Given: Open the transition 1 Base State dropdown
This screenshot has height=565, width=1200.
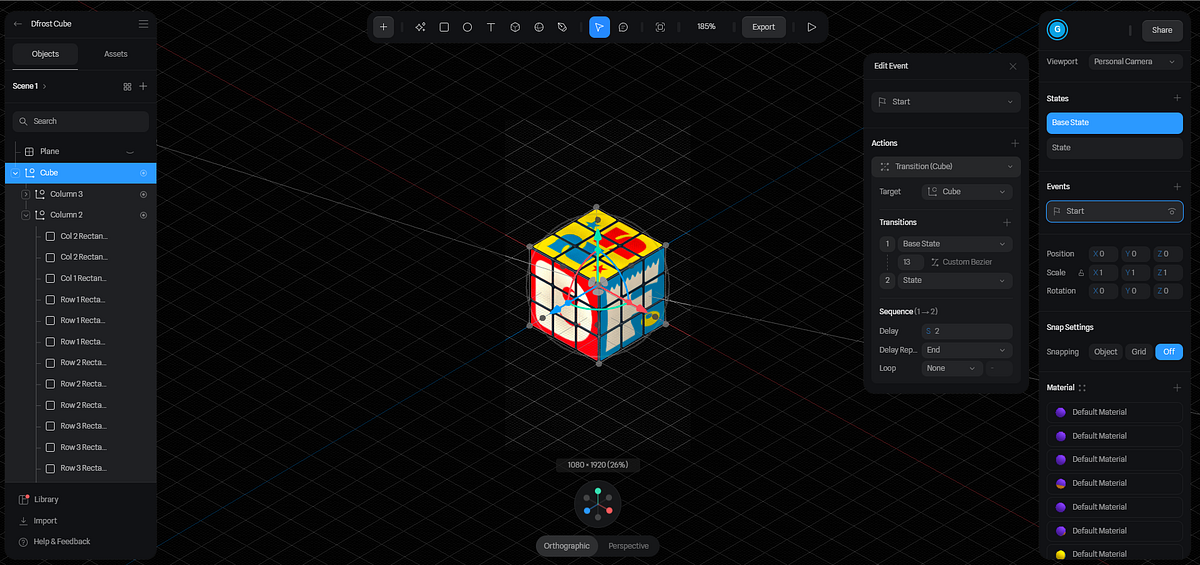Looking at the screenshot, I should coord(955,244).
